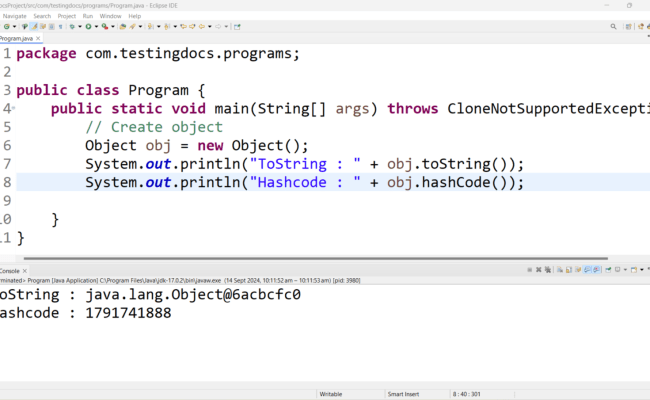Remove all terminated launches (double X)
650x400 pixels.
tap(548, 270)
